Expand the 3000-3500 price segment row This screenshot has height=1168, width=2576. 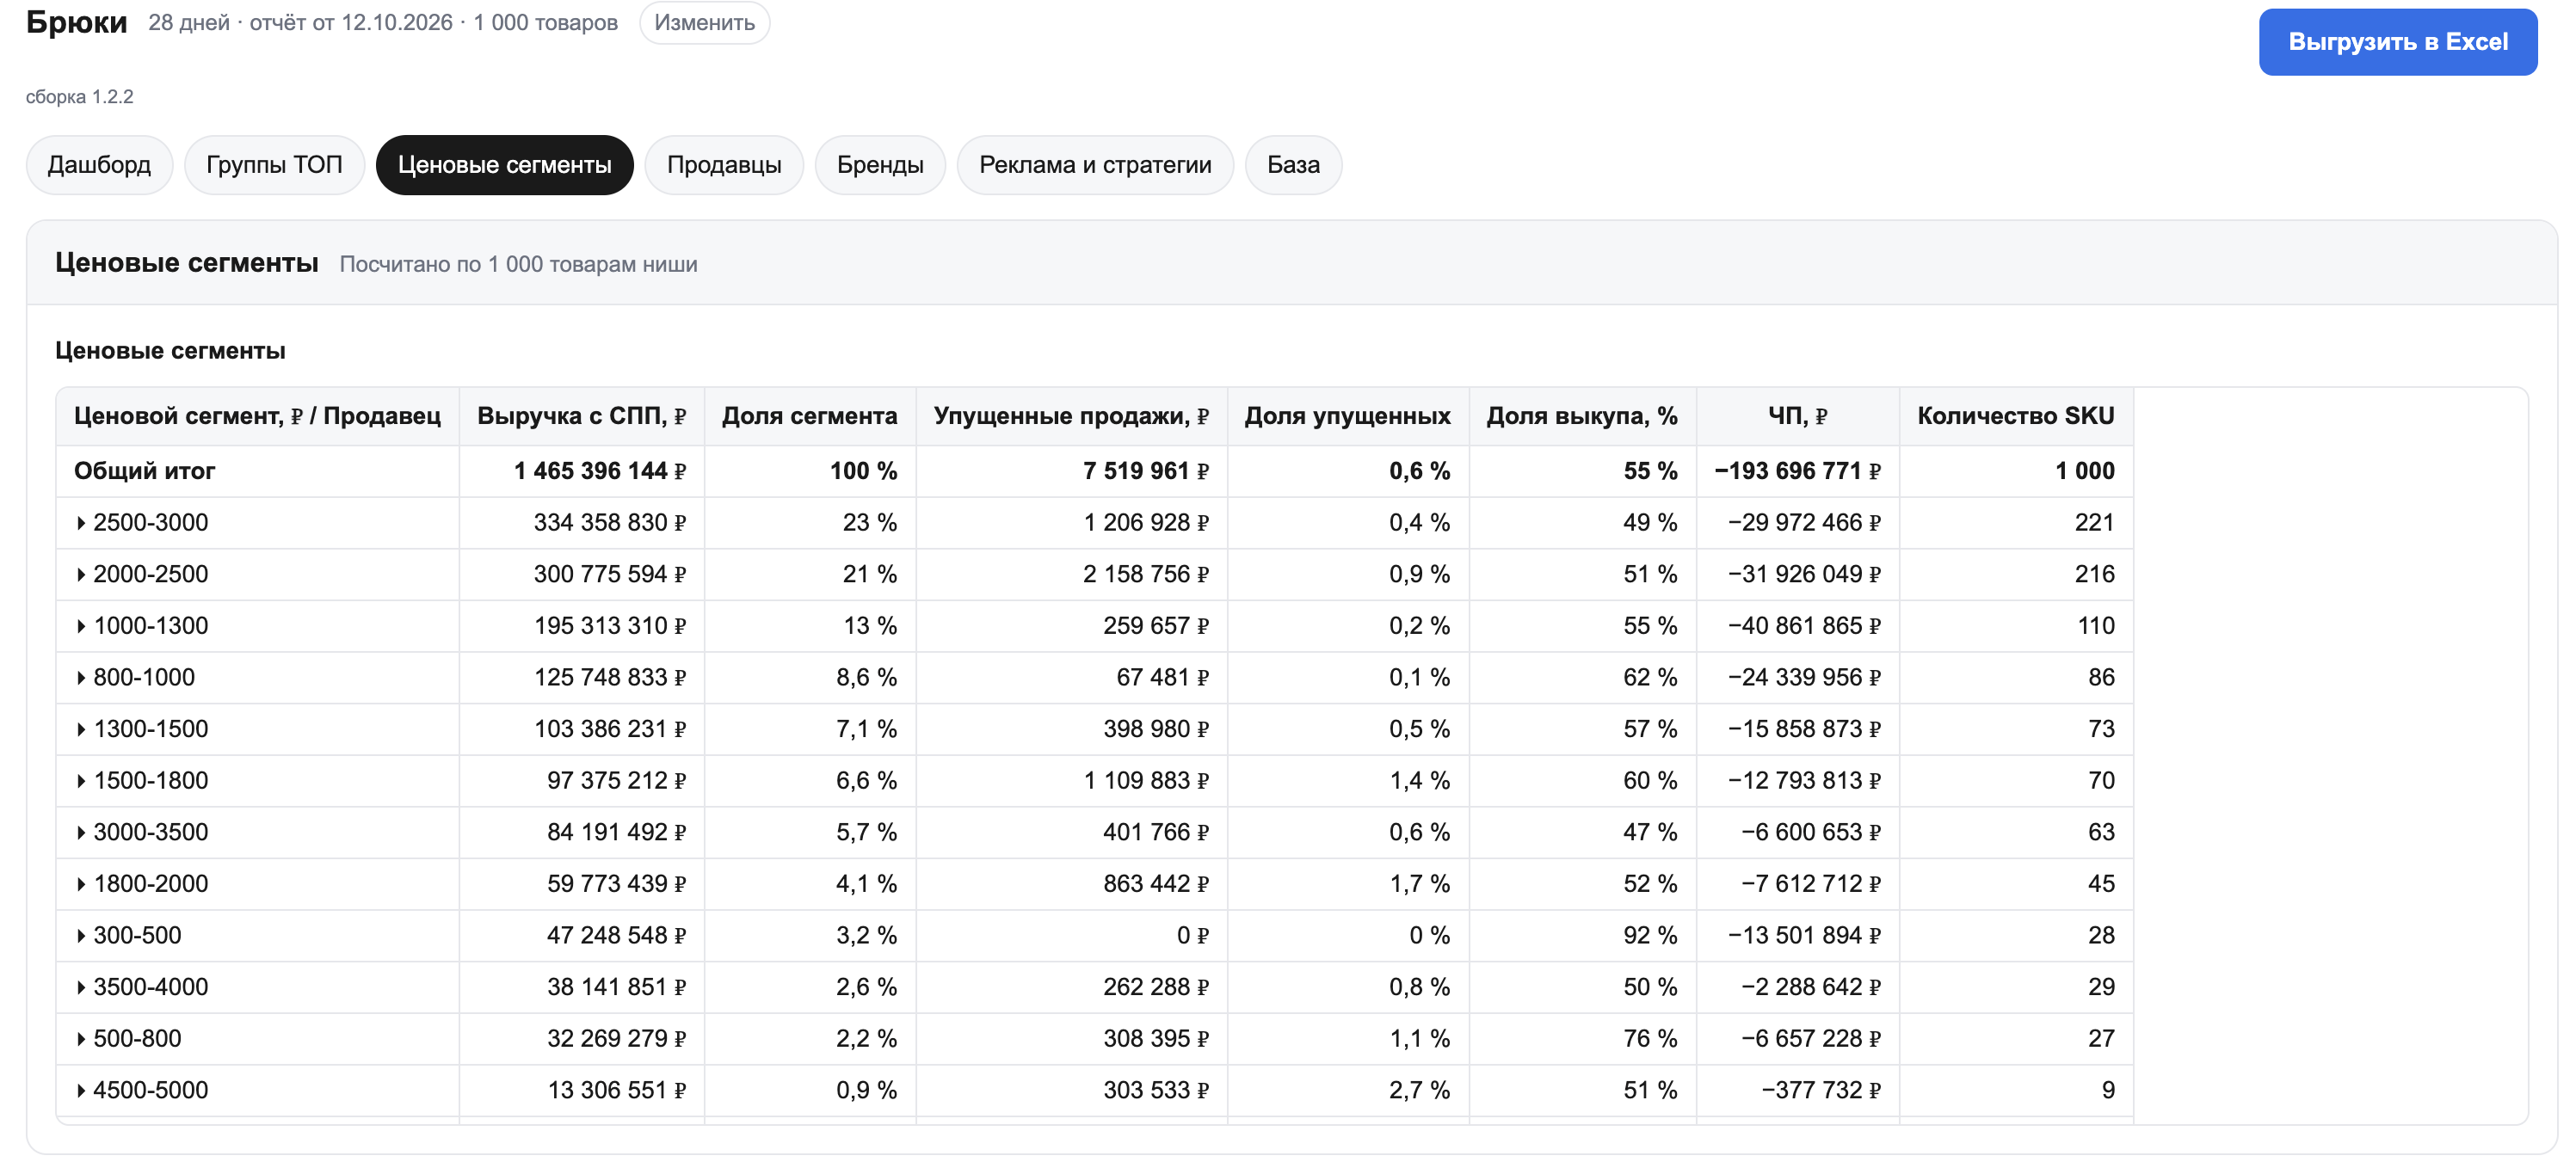click(81, 833)
